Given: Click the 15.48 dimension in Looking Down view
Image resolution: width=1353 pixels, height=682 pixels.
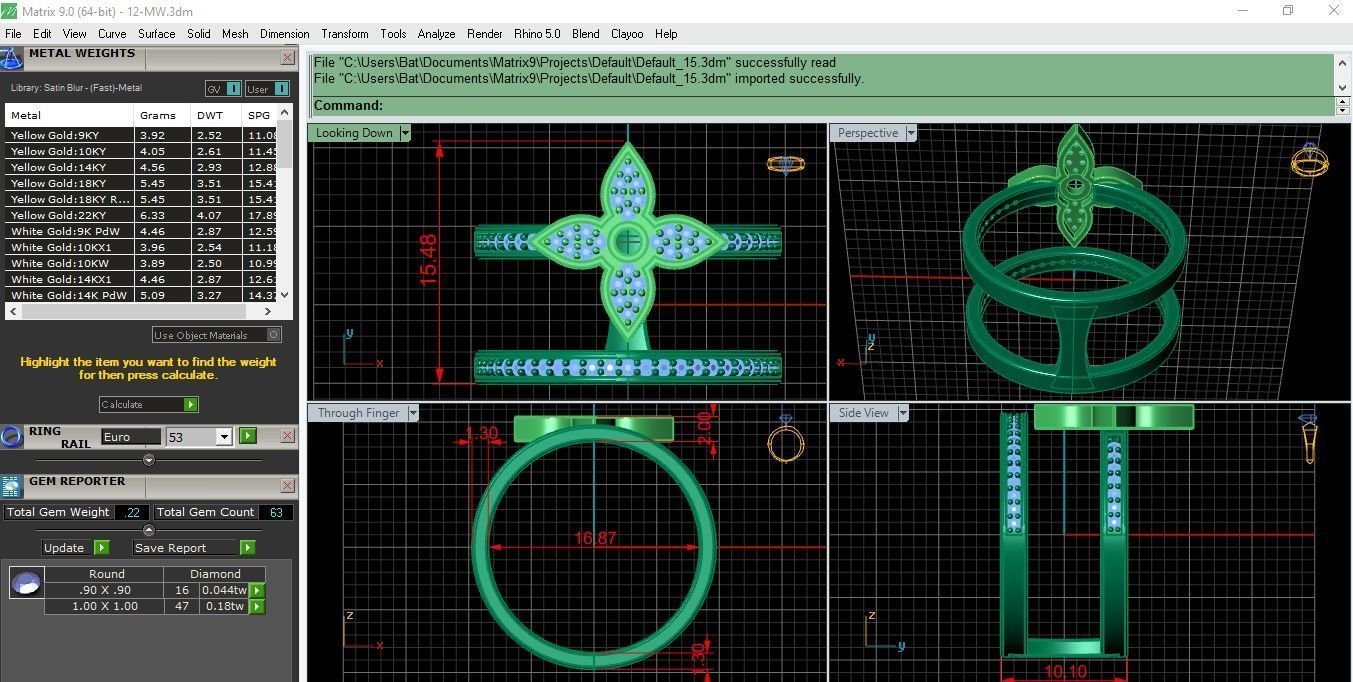Looking at the screenshot, I should [x=429, y=260].
